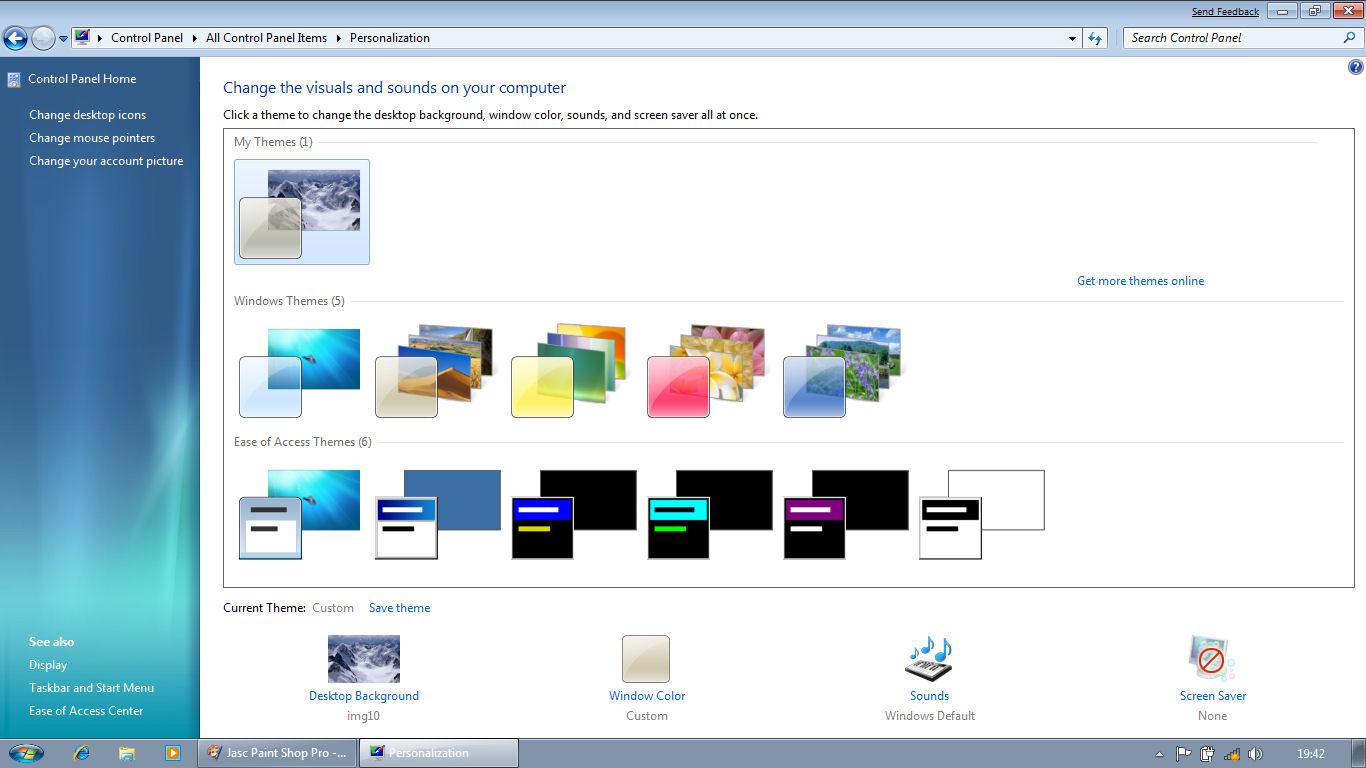Show hidden system tray icons

click(1159, 754)
